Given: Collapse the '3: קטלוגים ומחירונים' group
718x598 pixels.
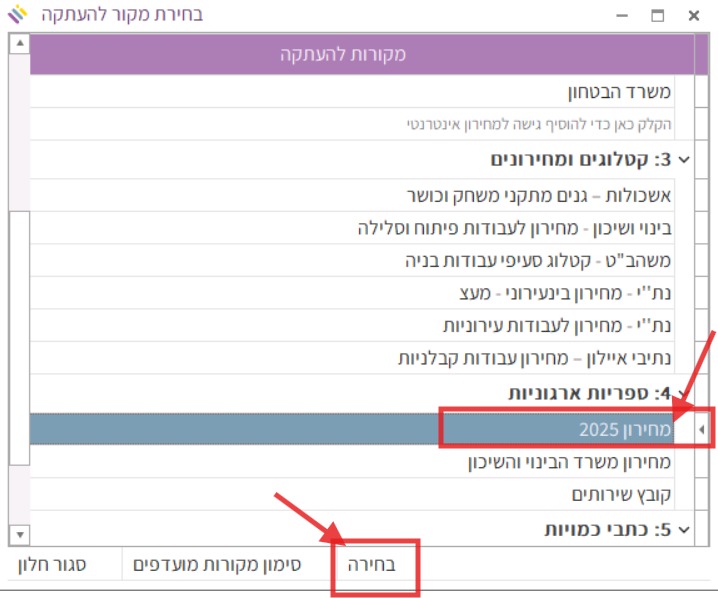Looking at the screenshot, I should [684, 159].
